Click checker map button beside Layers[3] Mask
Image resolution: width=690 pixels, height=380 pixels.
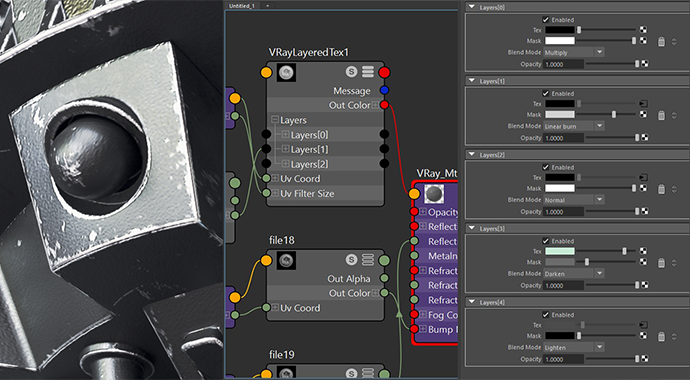[x=643, y=262]
